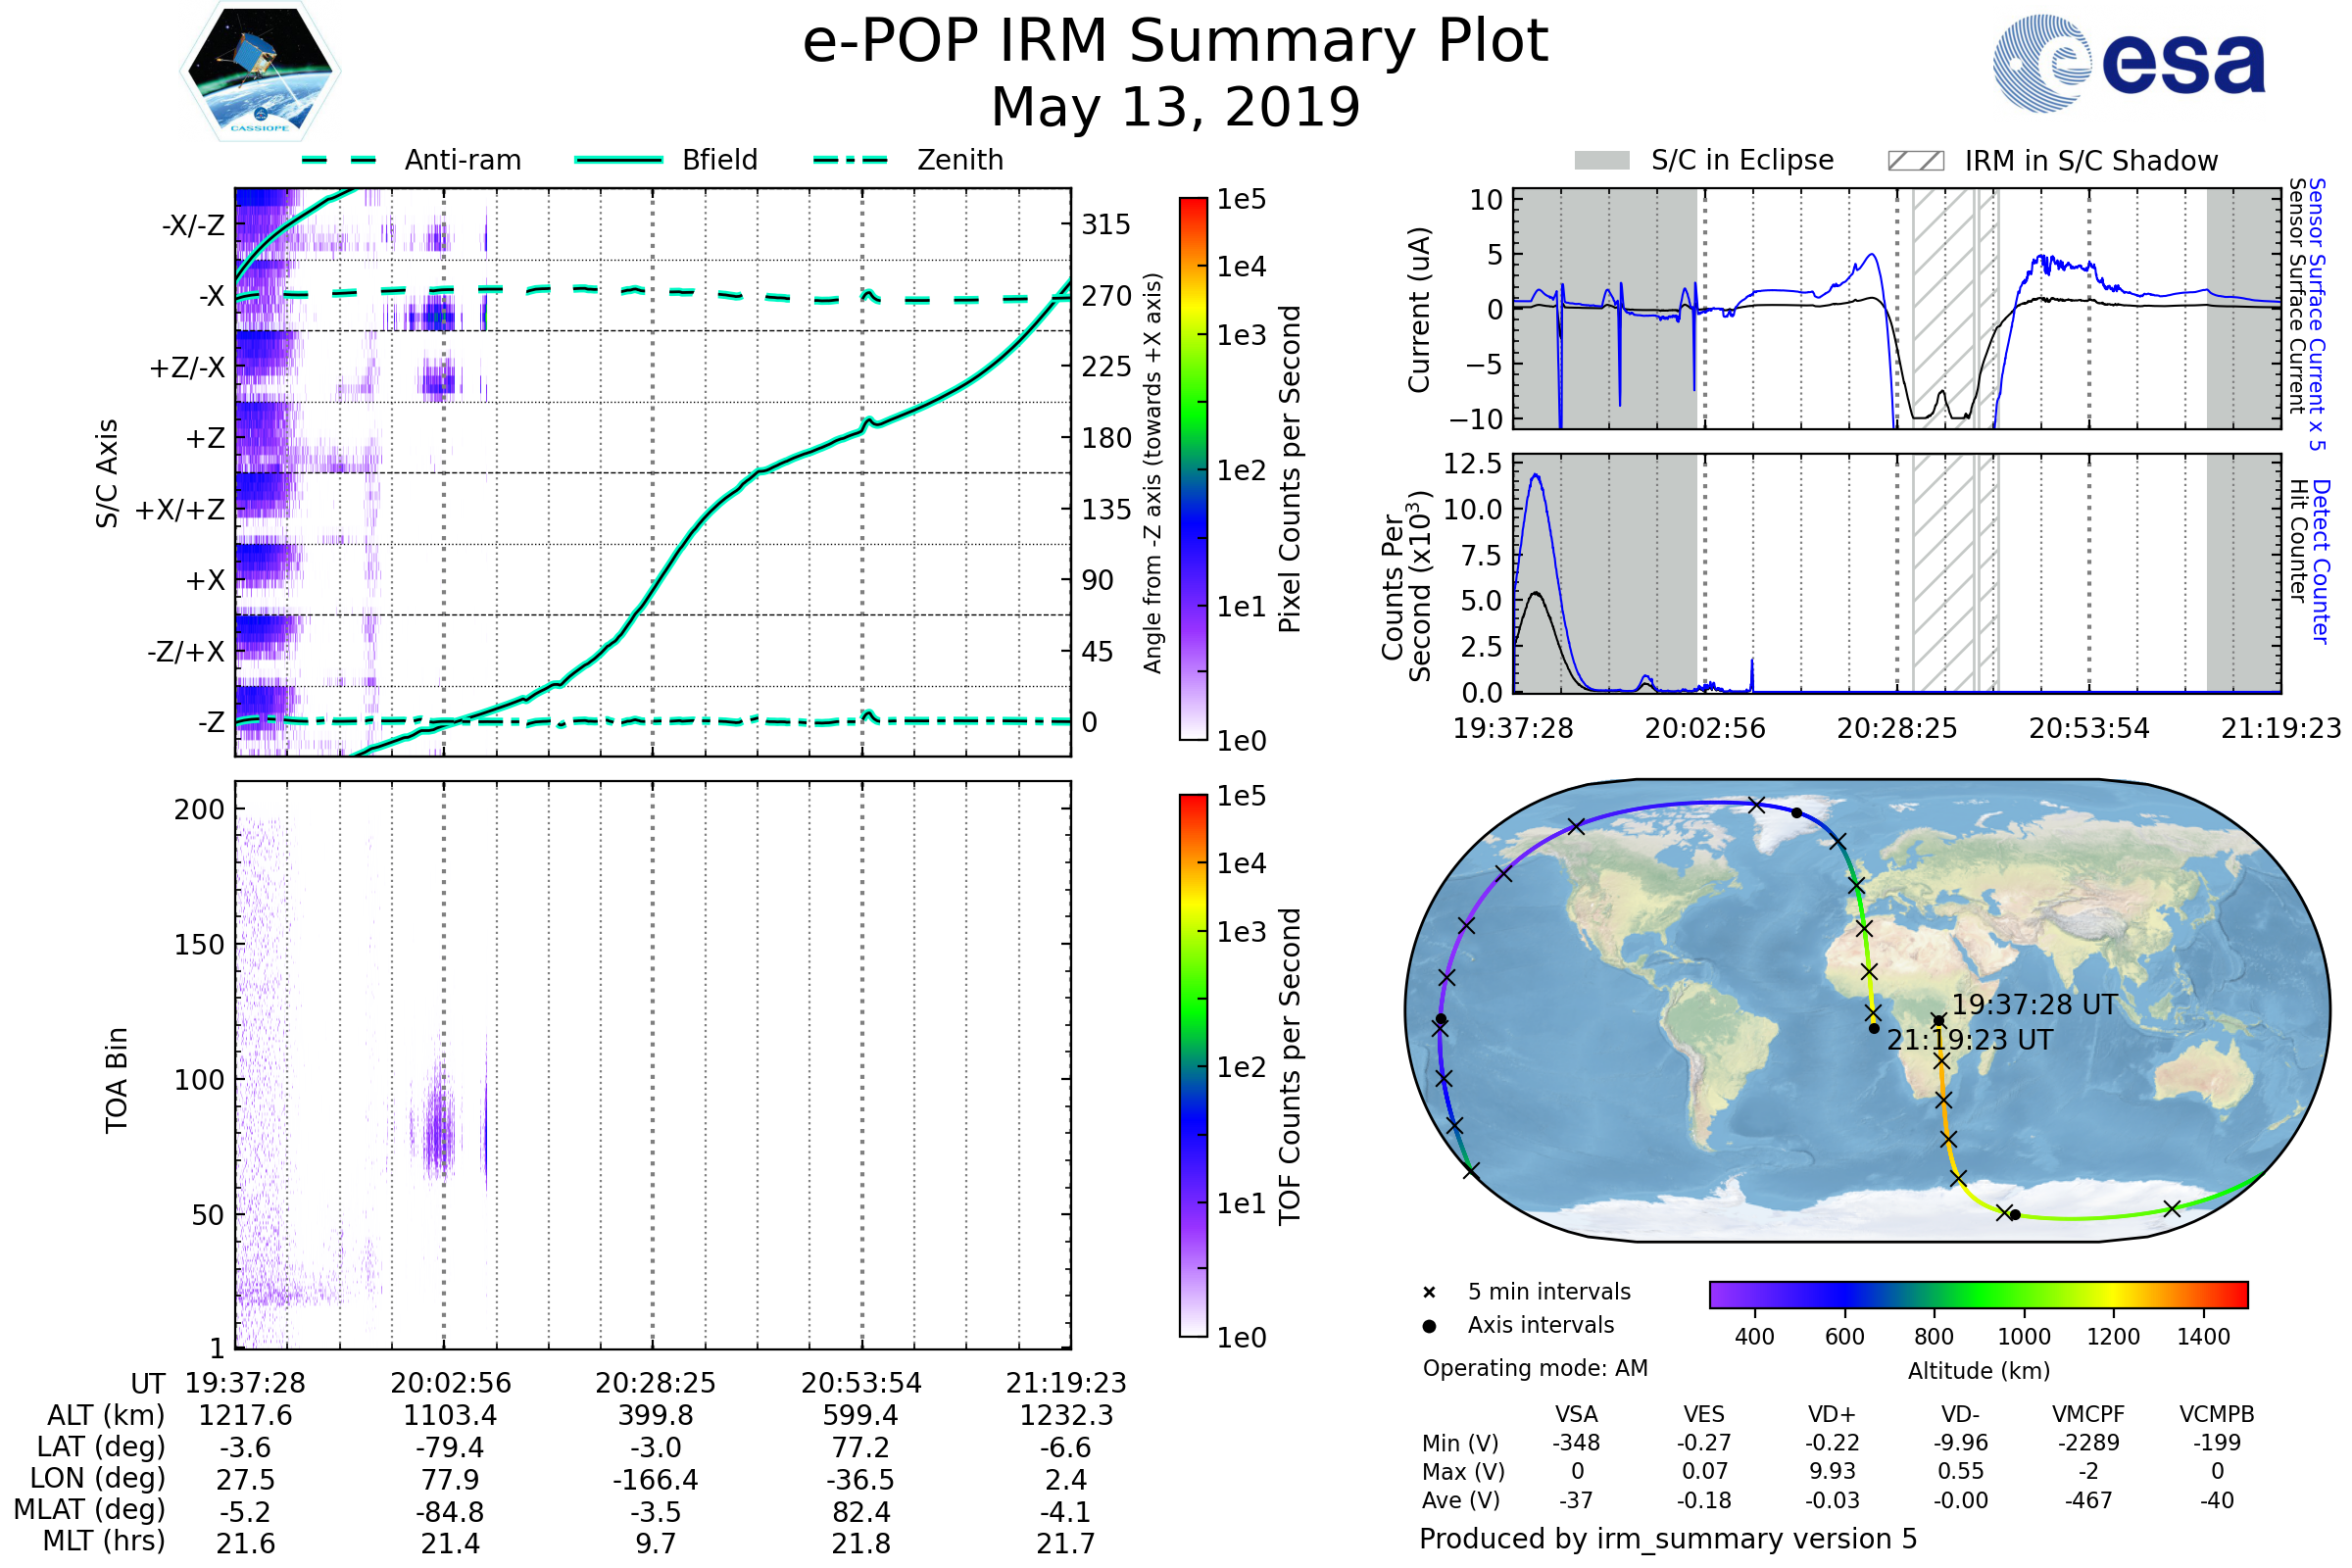Click the Axis intervals dot marker legend
This screenshot has height=1568, width=2352.
click(1429, 1326)
